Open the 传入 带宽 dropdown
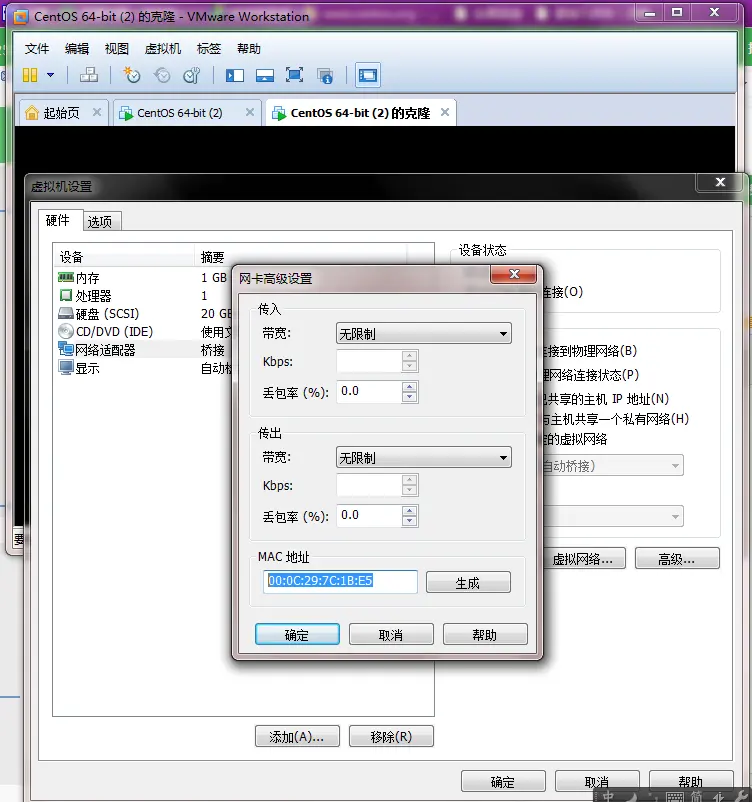Viewport: 752px width, 802px height. pos(424,333)
